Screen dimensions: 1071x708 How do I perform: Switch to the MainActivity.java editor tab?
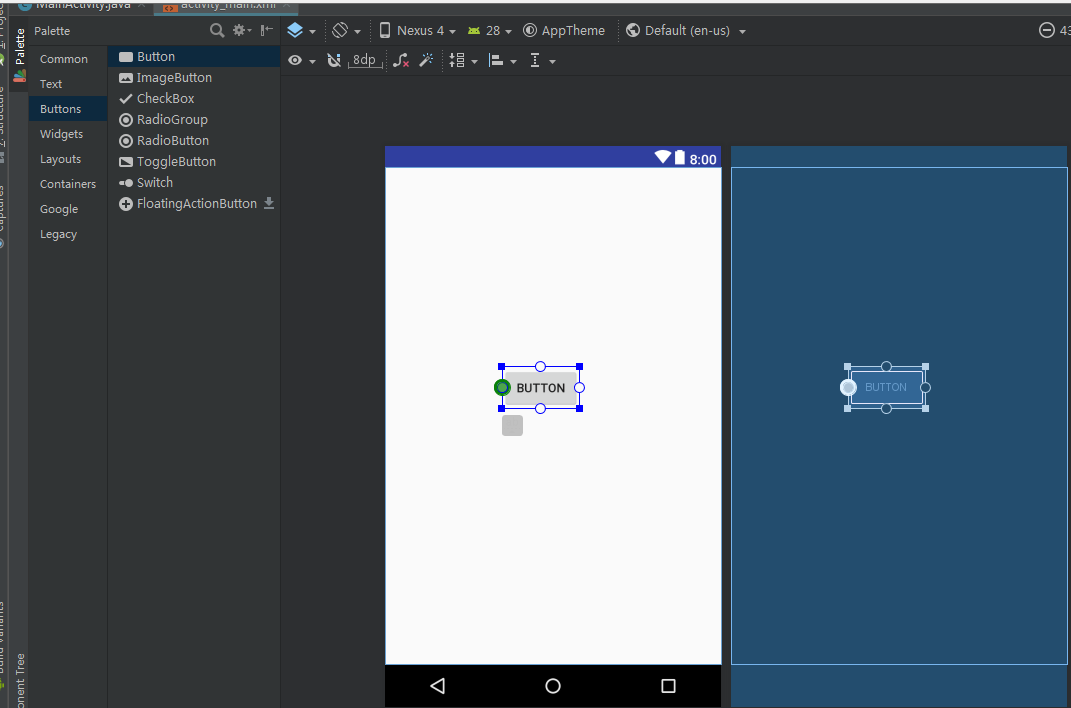(x=81, y=5)
